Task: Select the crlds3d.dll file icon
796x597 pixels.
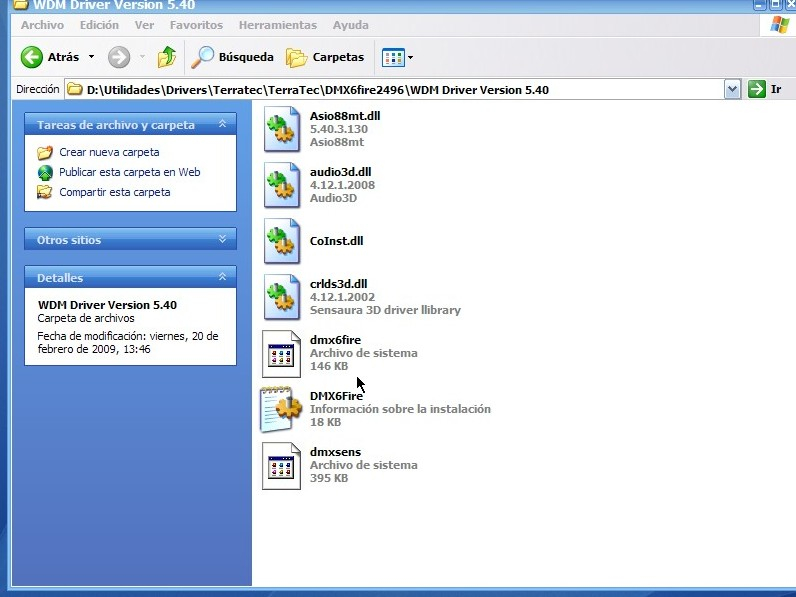Action: pos(281,297)
